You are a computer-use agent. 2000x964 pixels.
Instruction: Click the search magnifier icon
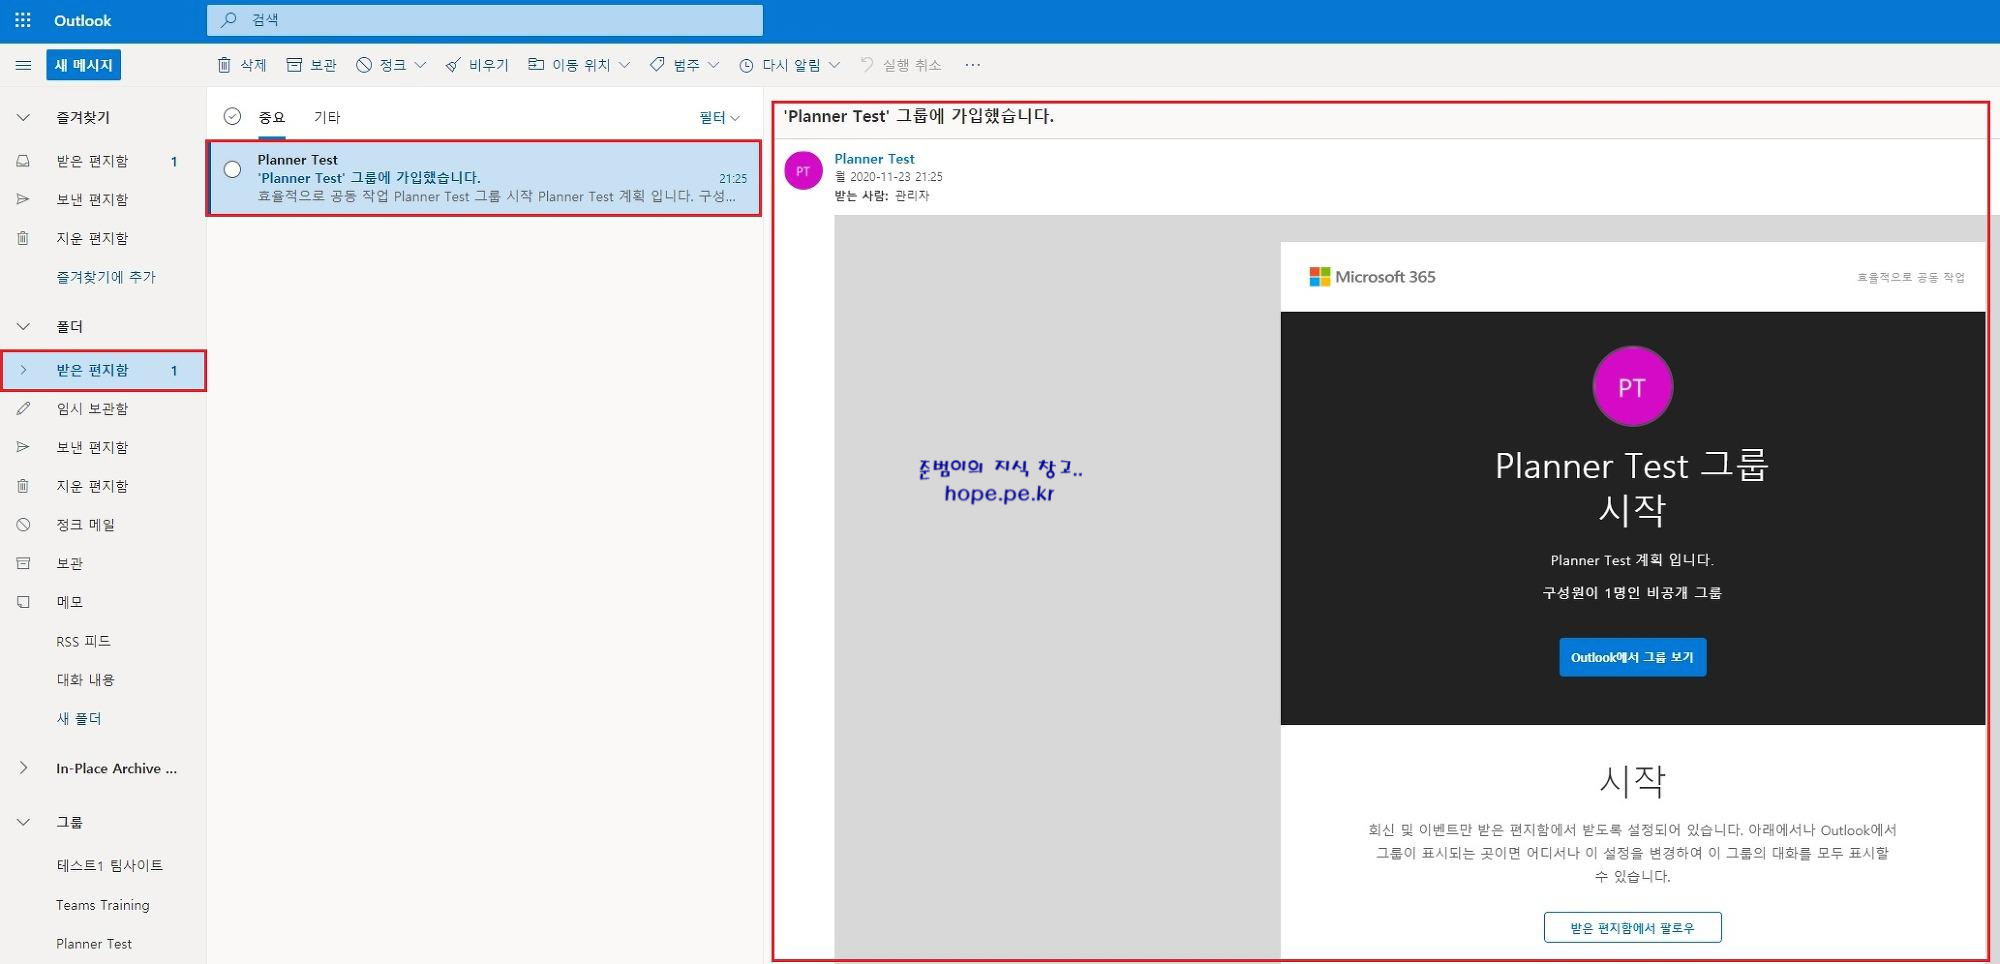click(229, 20)
